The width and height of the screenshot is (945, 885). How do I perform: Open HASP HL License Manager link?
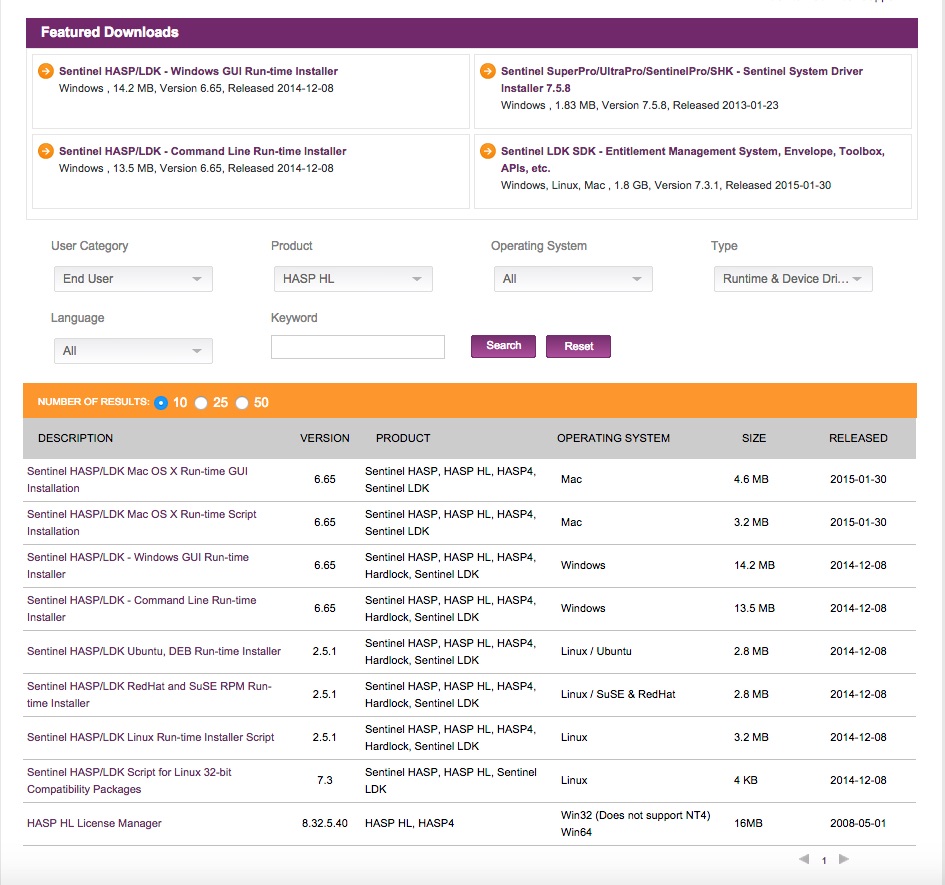coord(94,823)
